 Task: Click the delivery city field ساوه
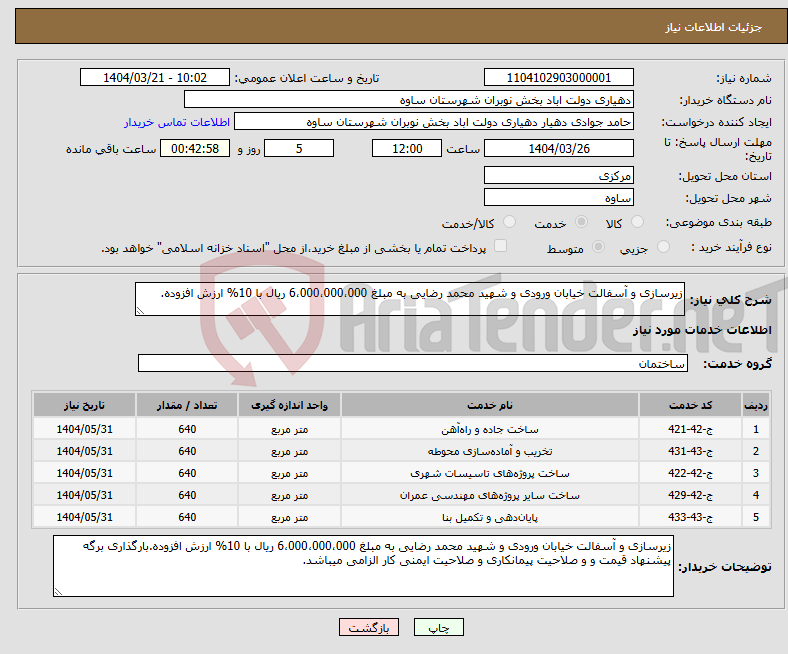point(558,197)
